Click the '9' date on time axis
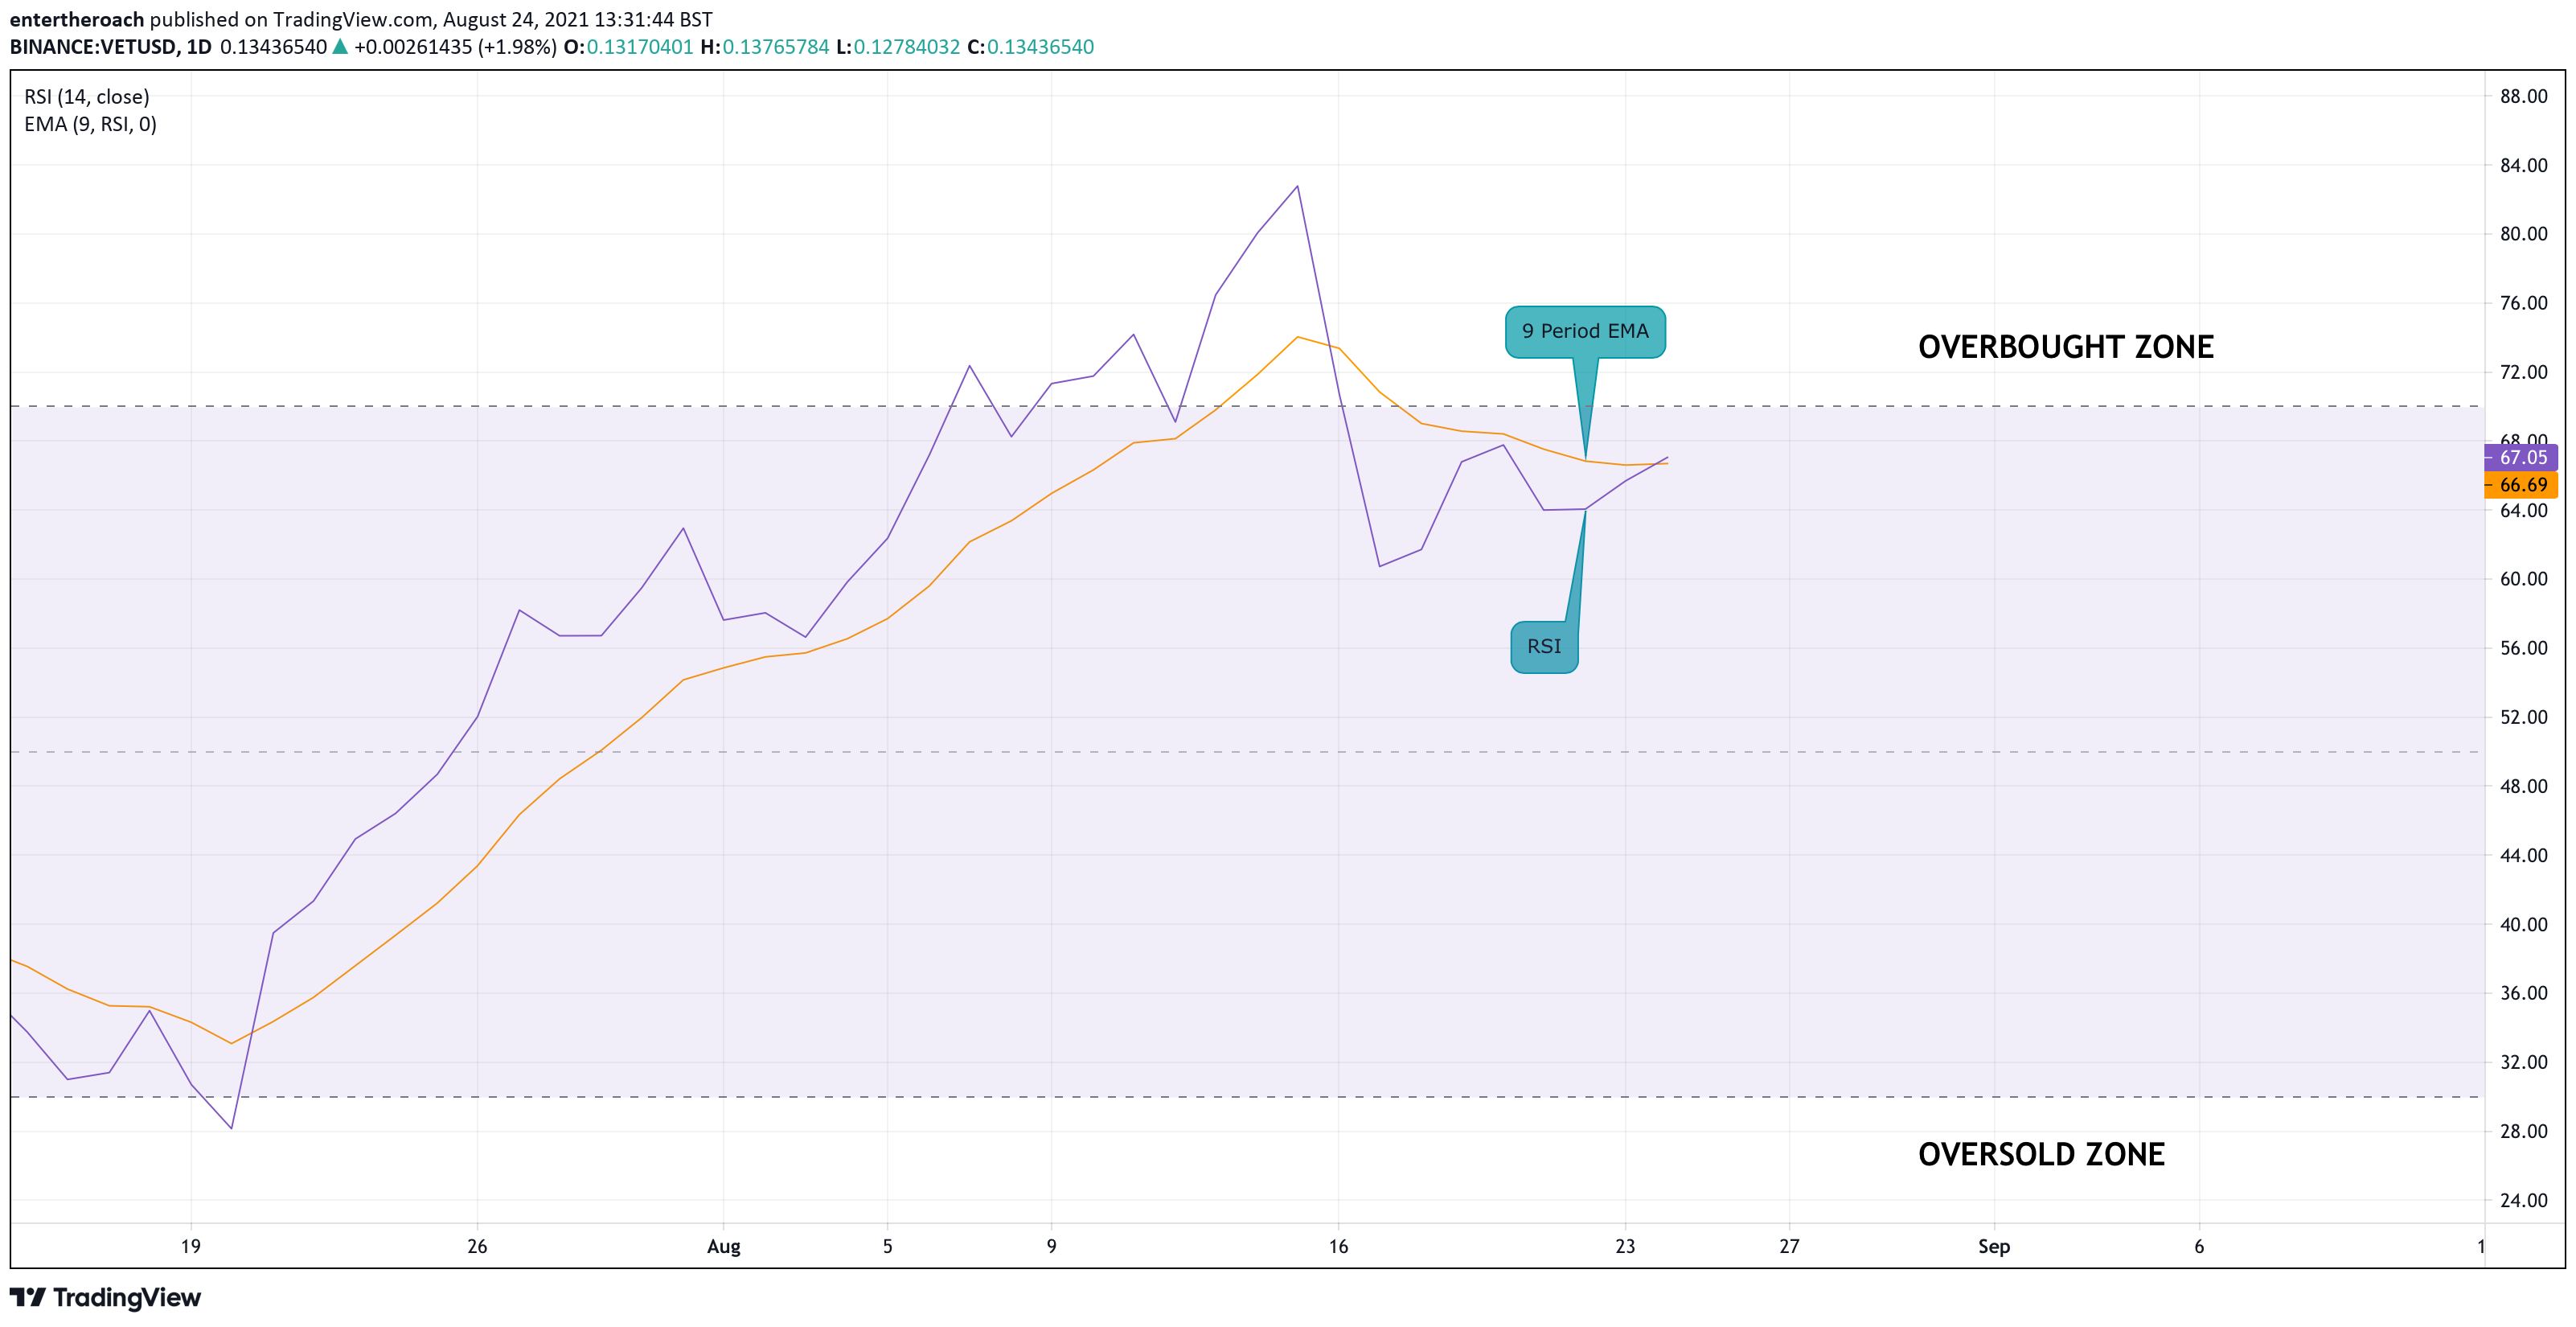 (x=1051, y=1246)
